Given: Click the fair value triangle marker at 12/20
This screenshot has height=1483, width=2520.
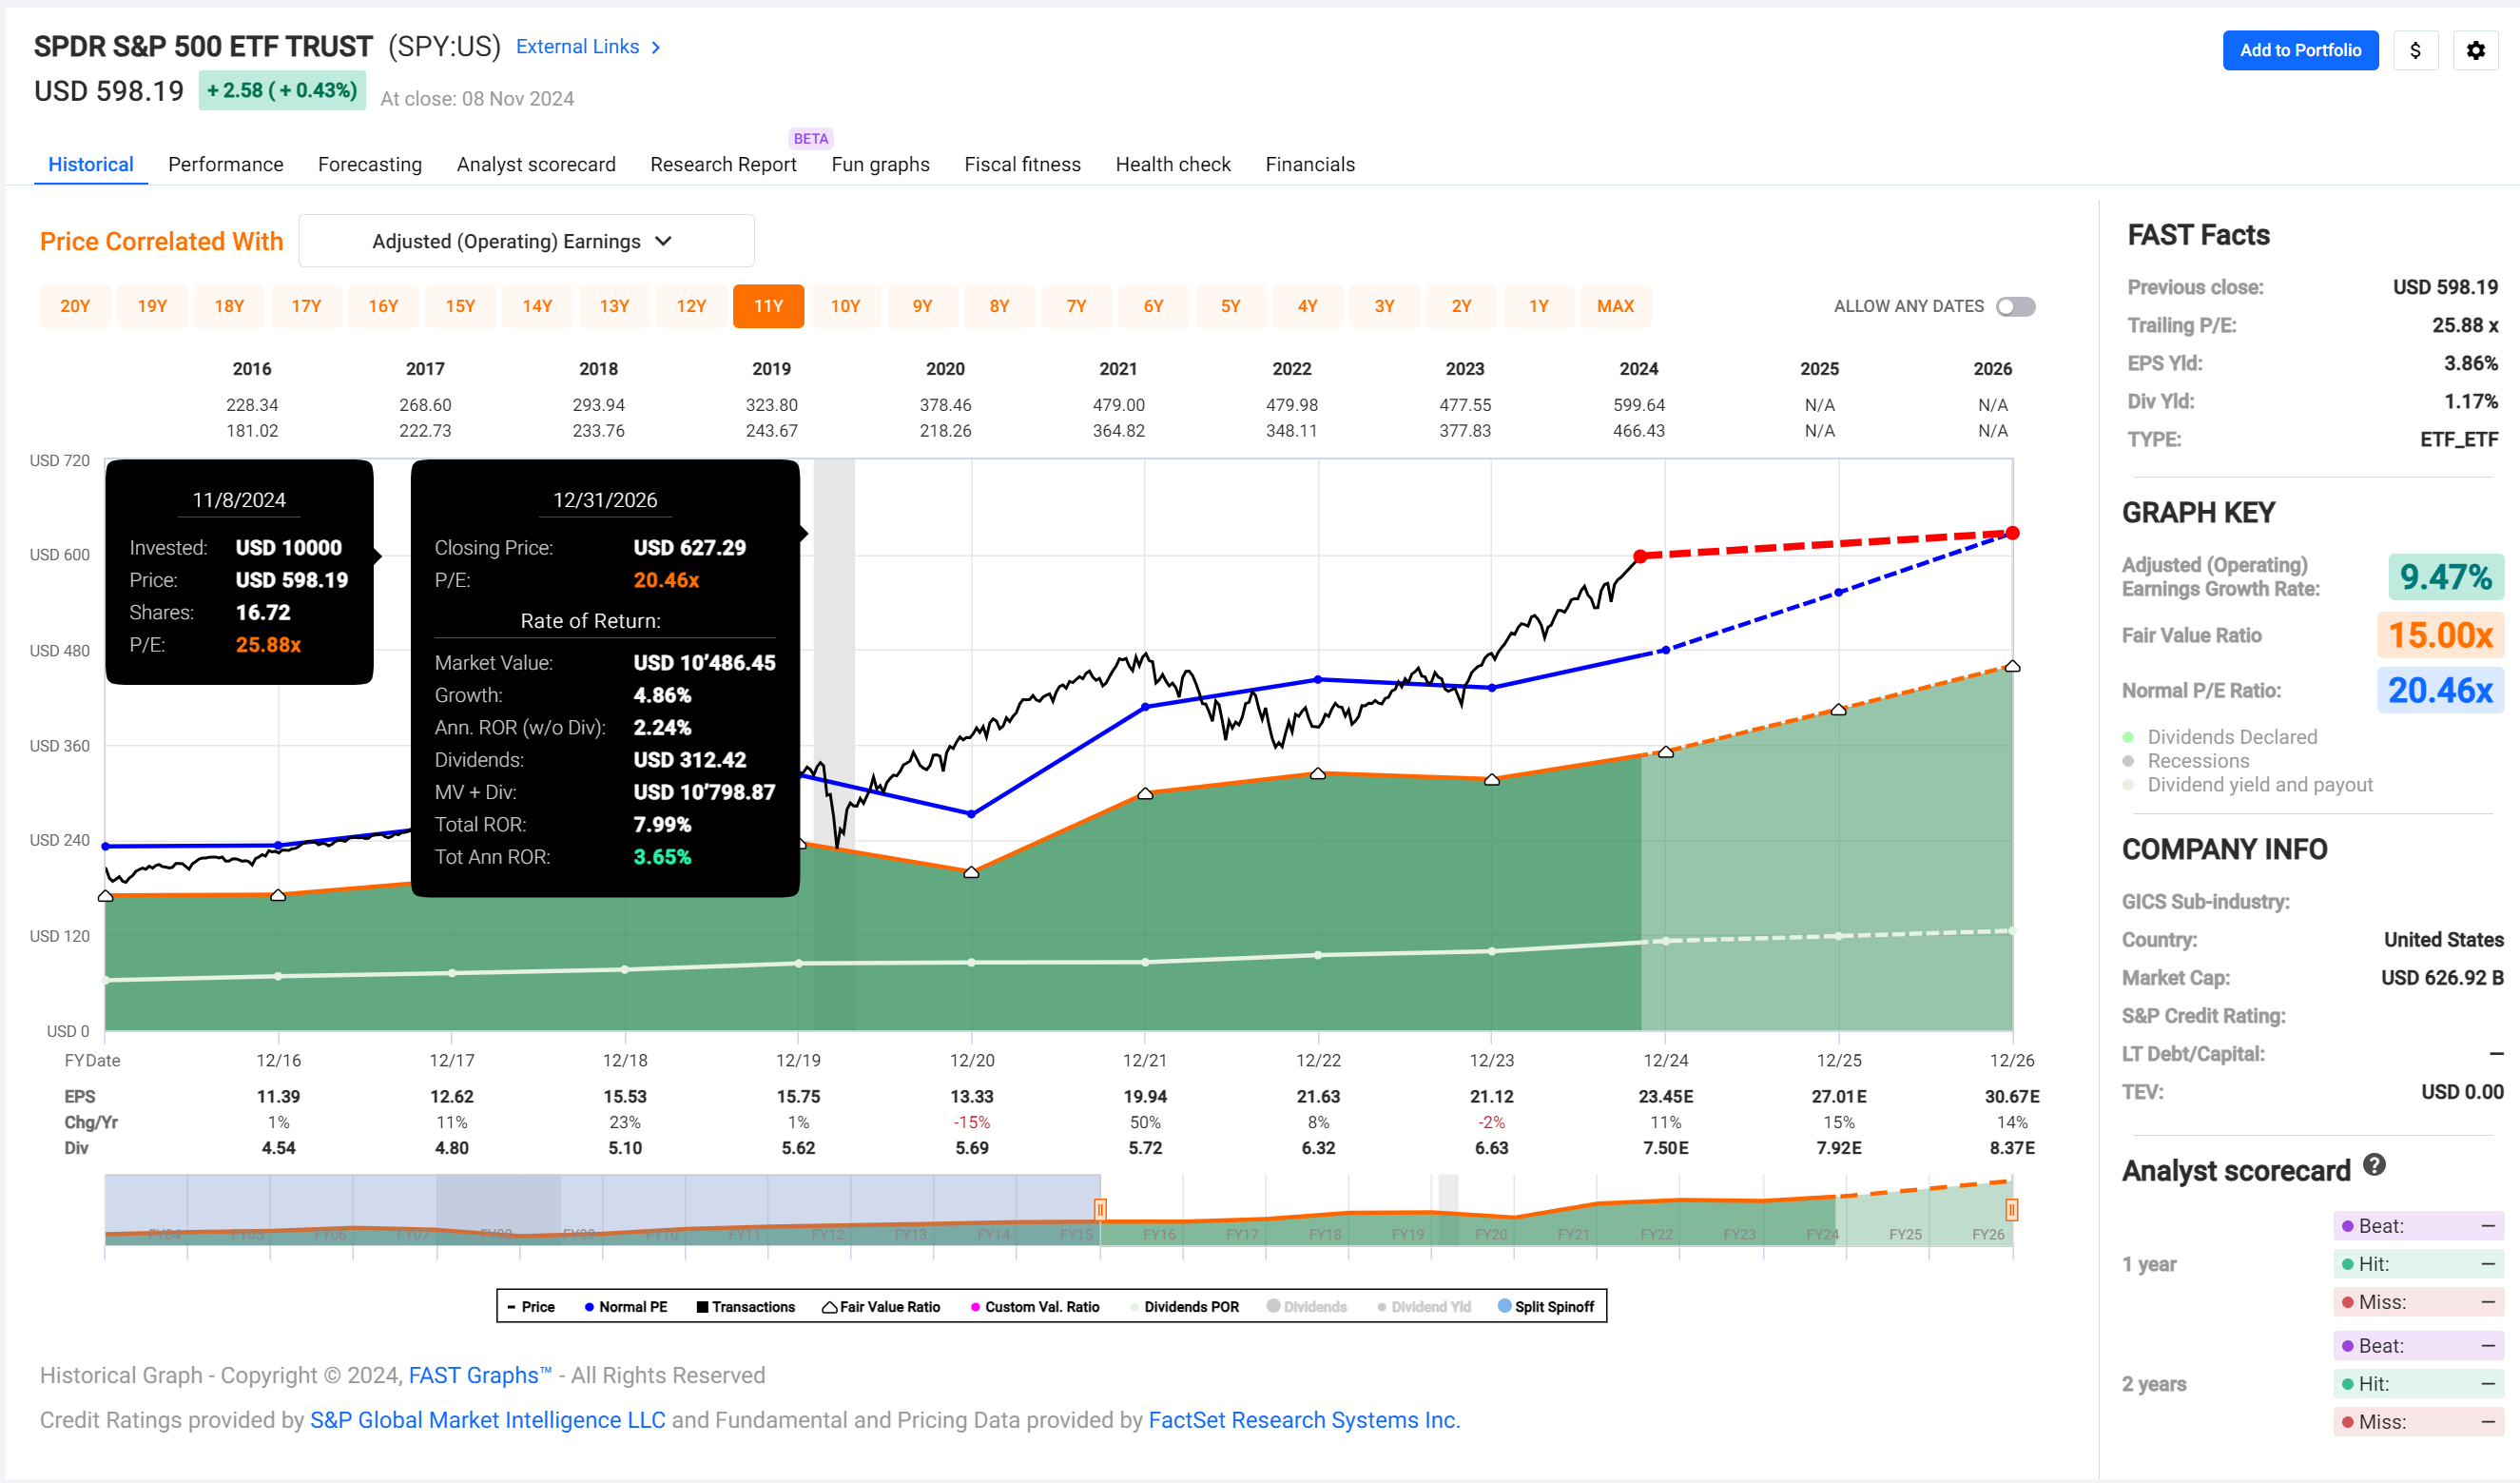Looking at the screenshot, I should [971, 872].
